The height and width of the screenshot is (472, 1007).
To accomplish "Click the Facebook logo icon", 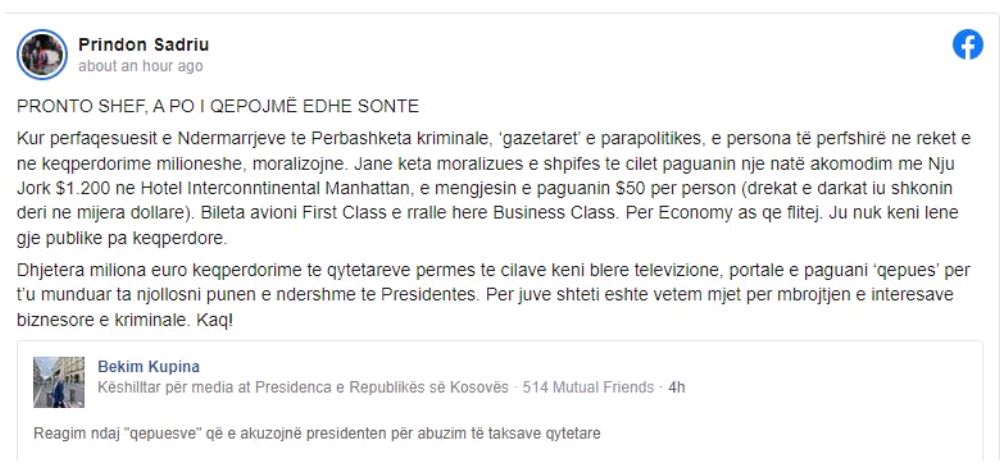I will pos(967,46).
